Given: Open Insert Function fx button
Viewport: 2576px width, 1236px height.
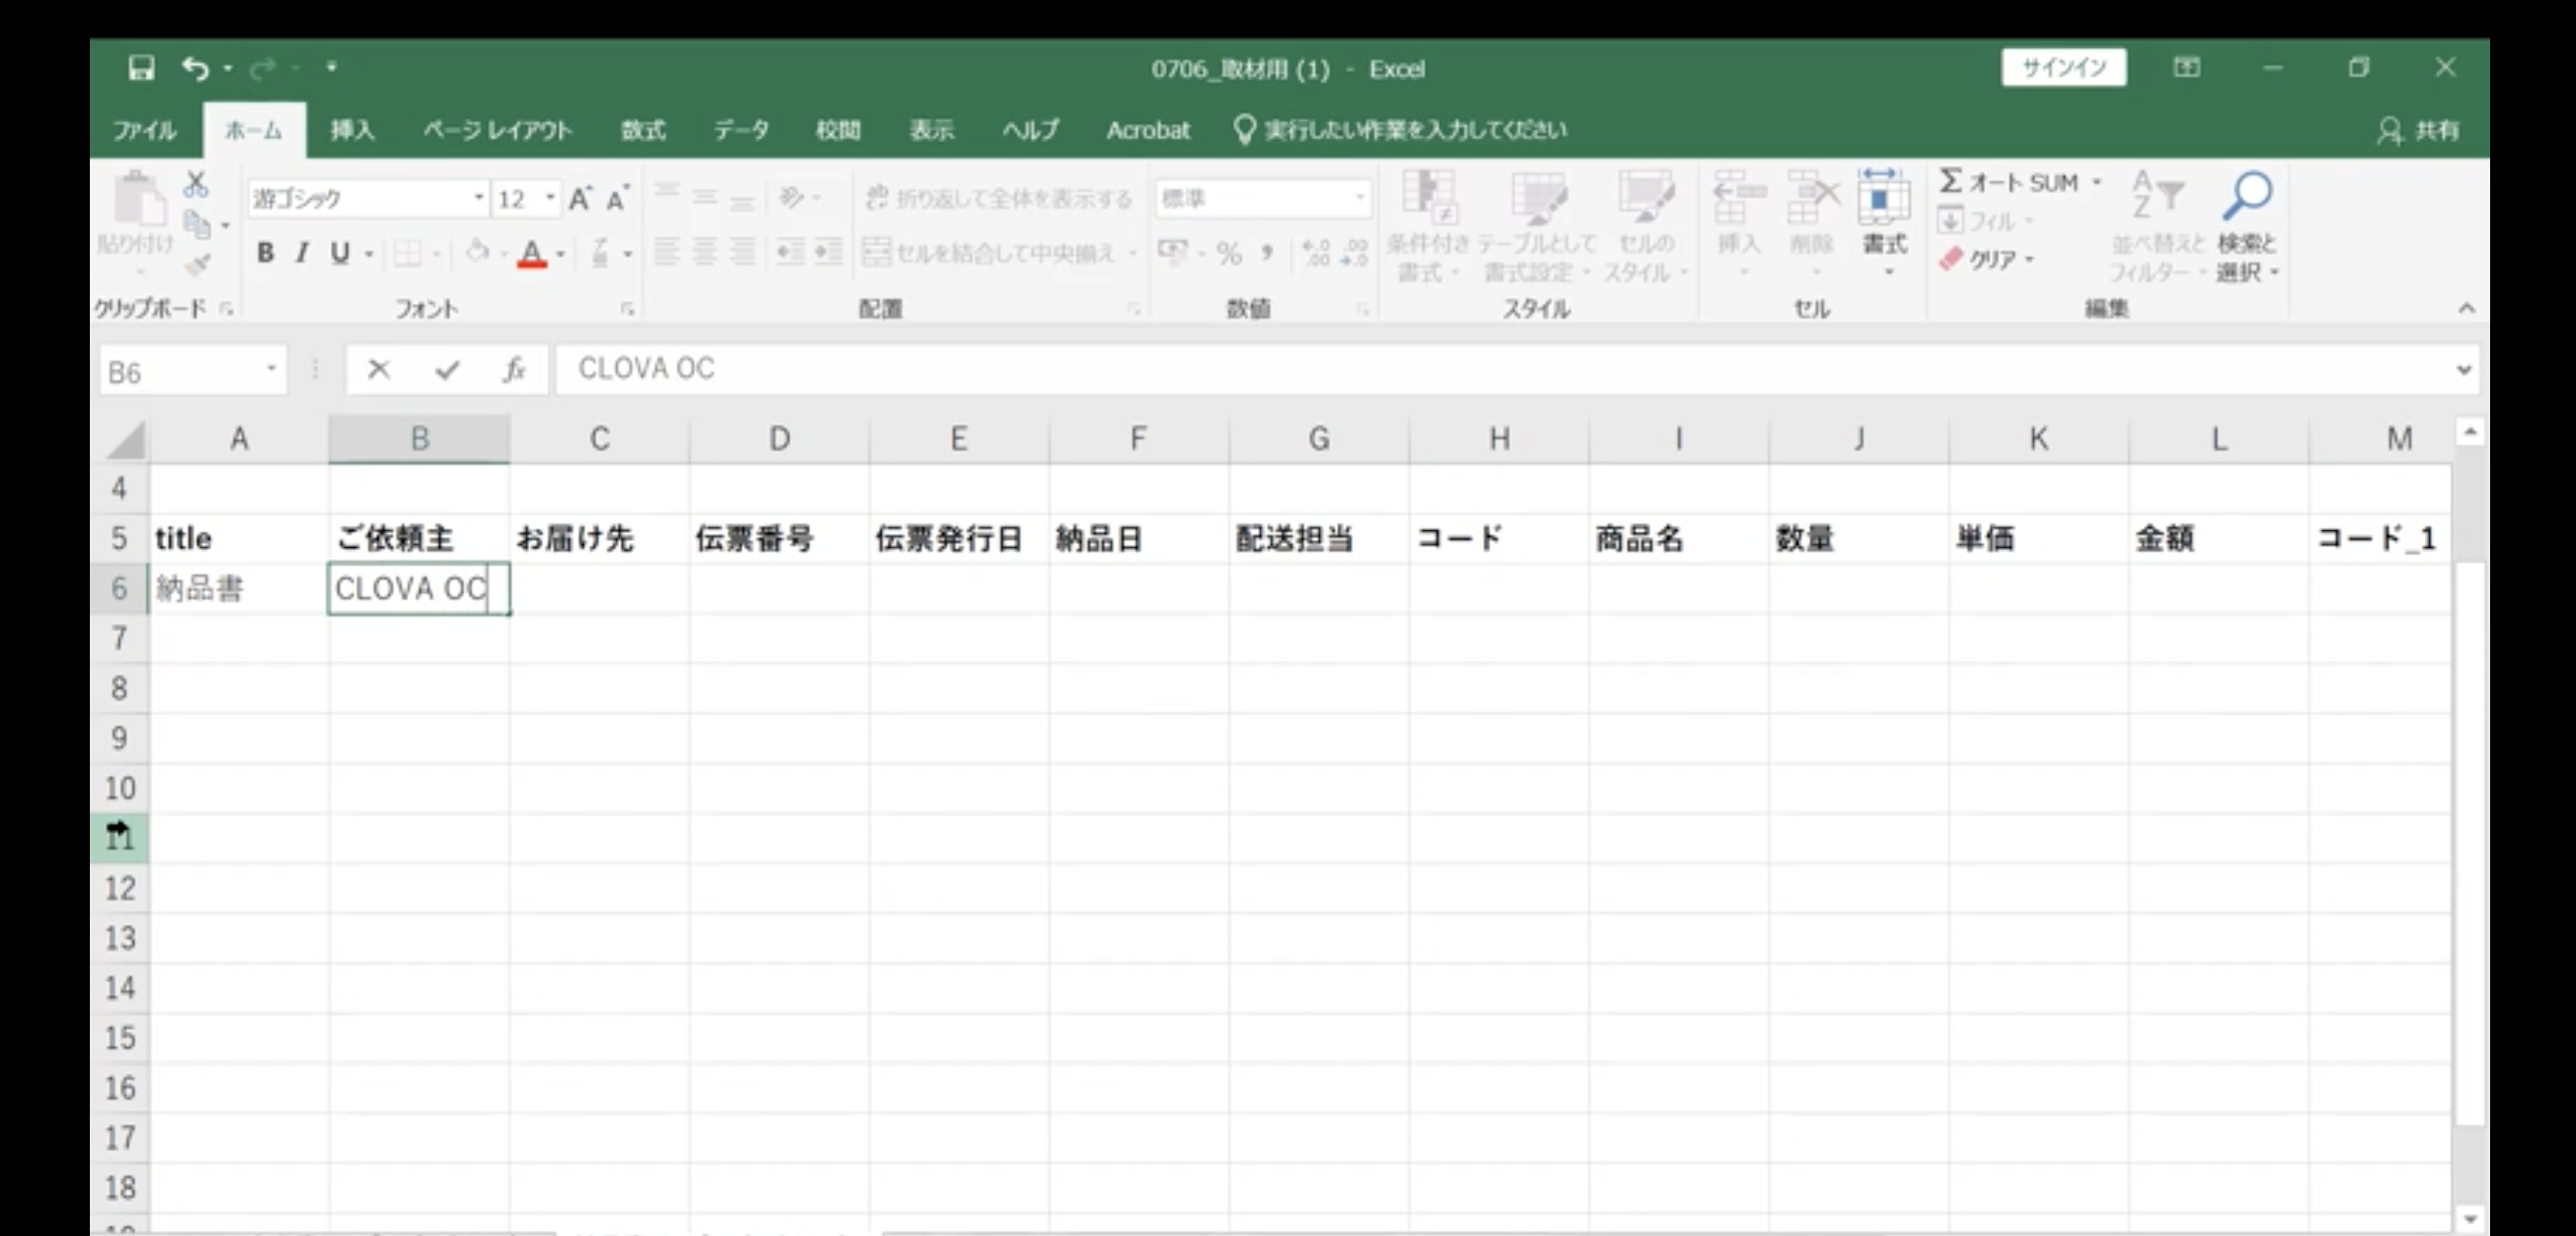Looking at the screenshot, I should [514, 370].
